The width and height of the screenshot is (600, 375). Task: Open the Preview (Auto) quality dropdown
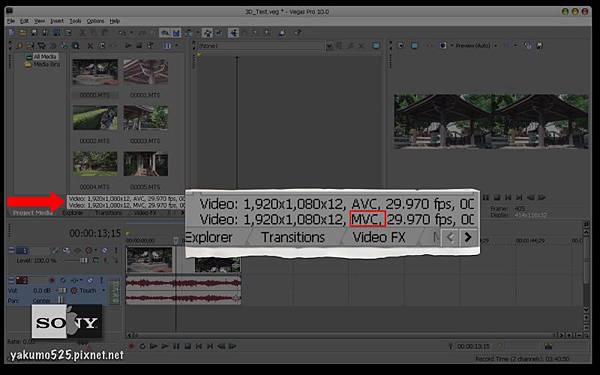pyautogui.click(x=496, y=46)
